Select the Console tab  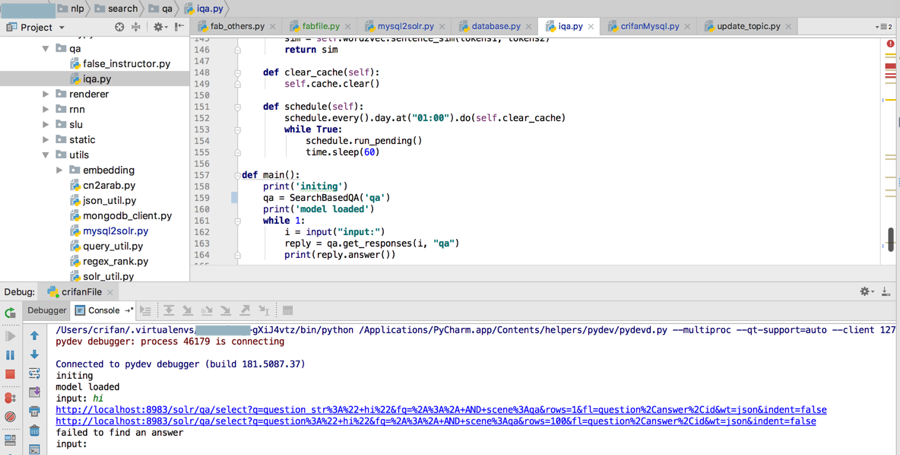(104, 310)
